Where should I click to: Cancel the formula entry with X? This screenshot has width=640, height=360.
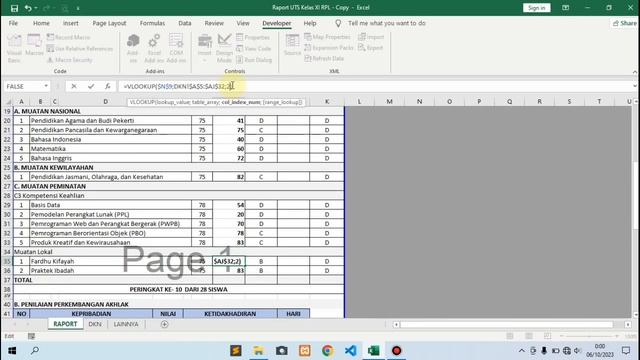74,86
